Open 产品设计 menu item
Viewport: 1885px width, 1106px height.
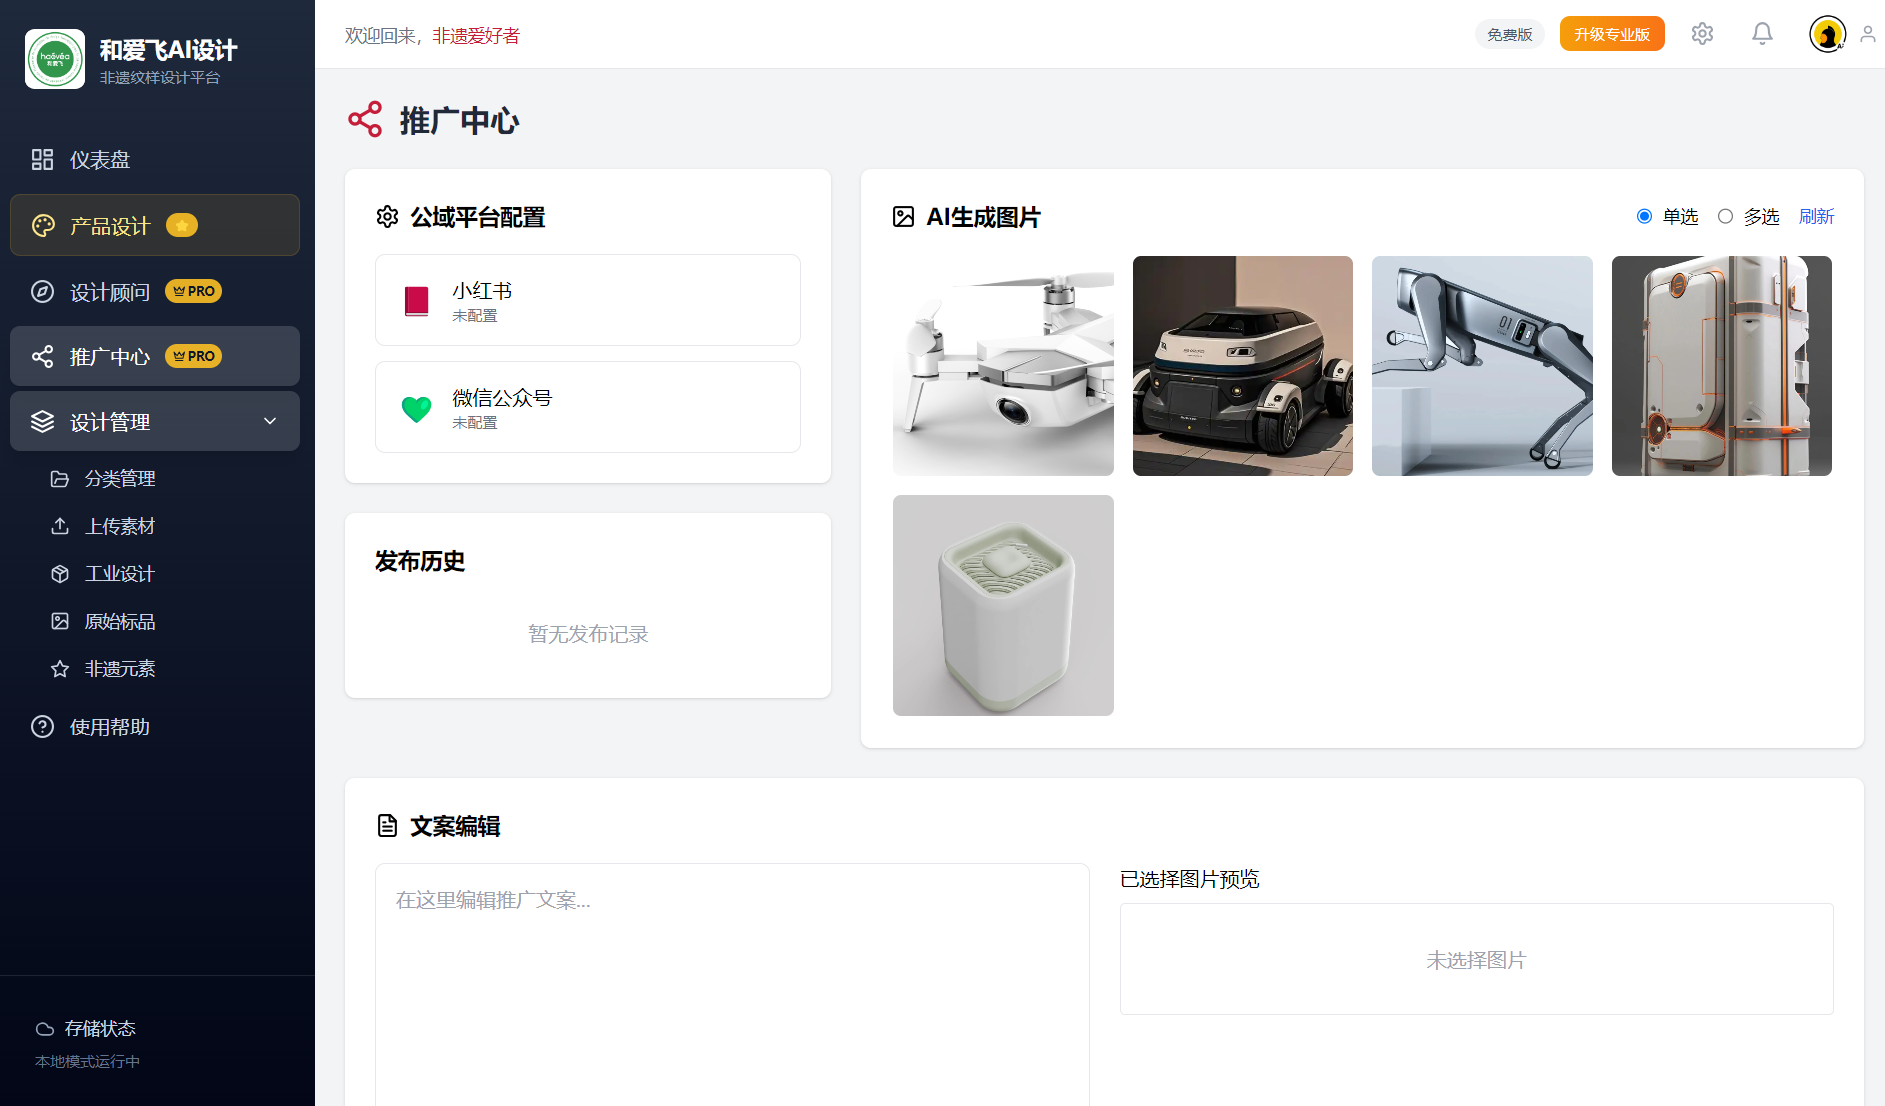click(155, 225)
